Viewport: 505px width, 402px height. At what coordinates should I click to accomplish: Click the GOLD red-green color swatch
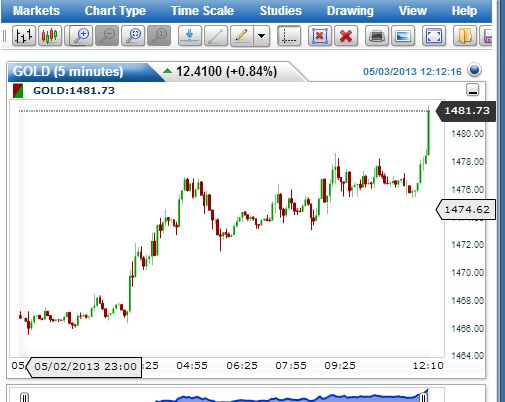click(x=18, y=91)
